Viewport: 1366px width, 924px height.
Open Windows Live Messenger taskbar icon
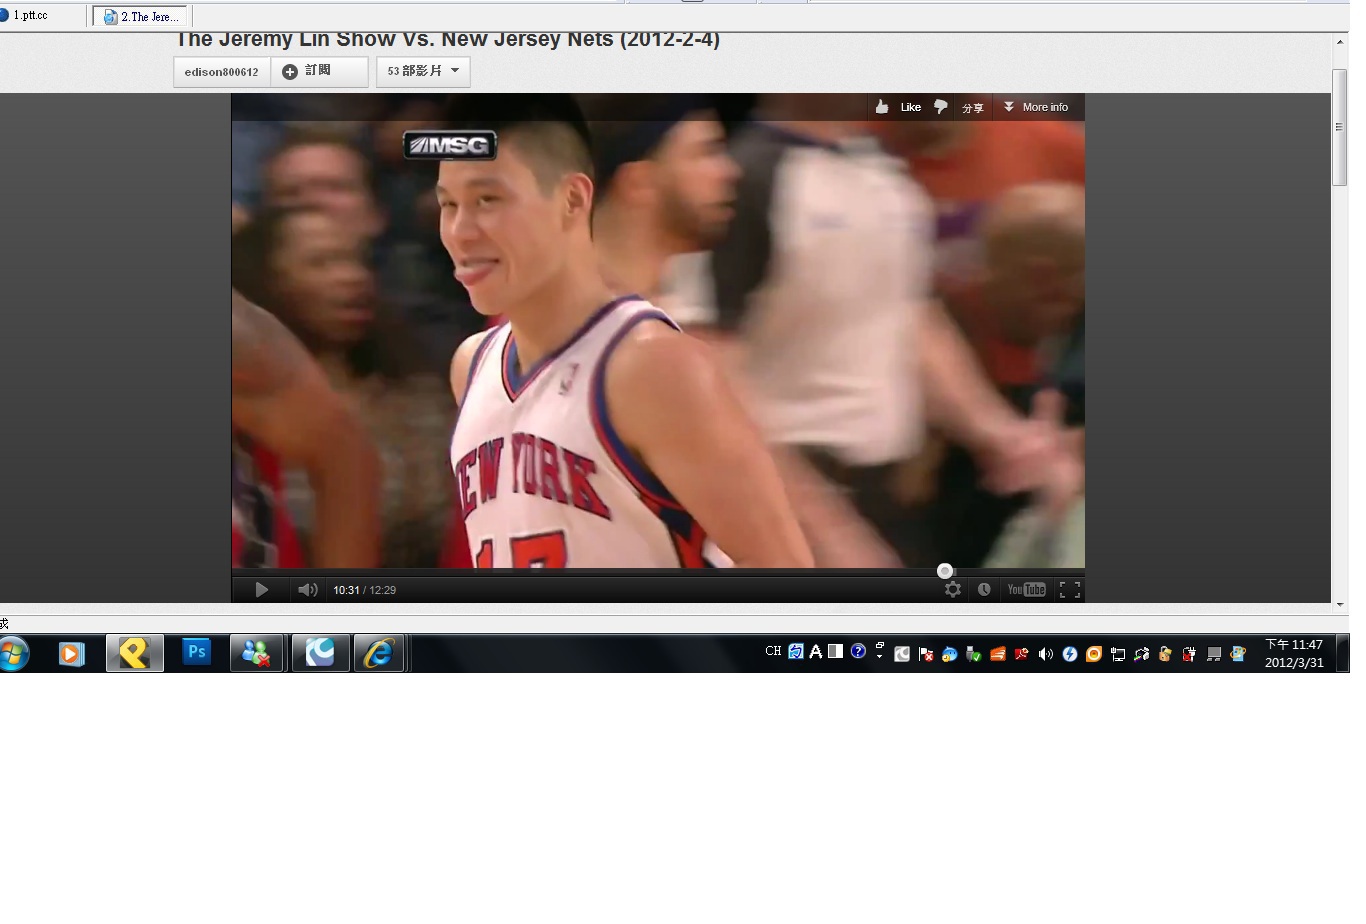[x=256, y=654]
